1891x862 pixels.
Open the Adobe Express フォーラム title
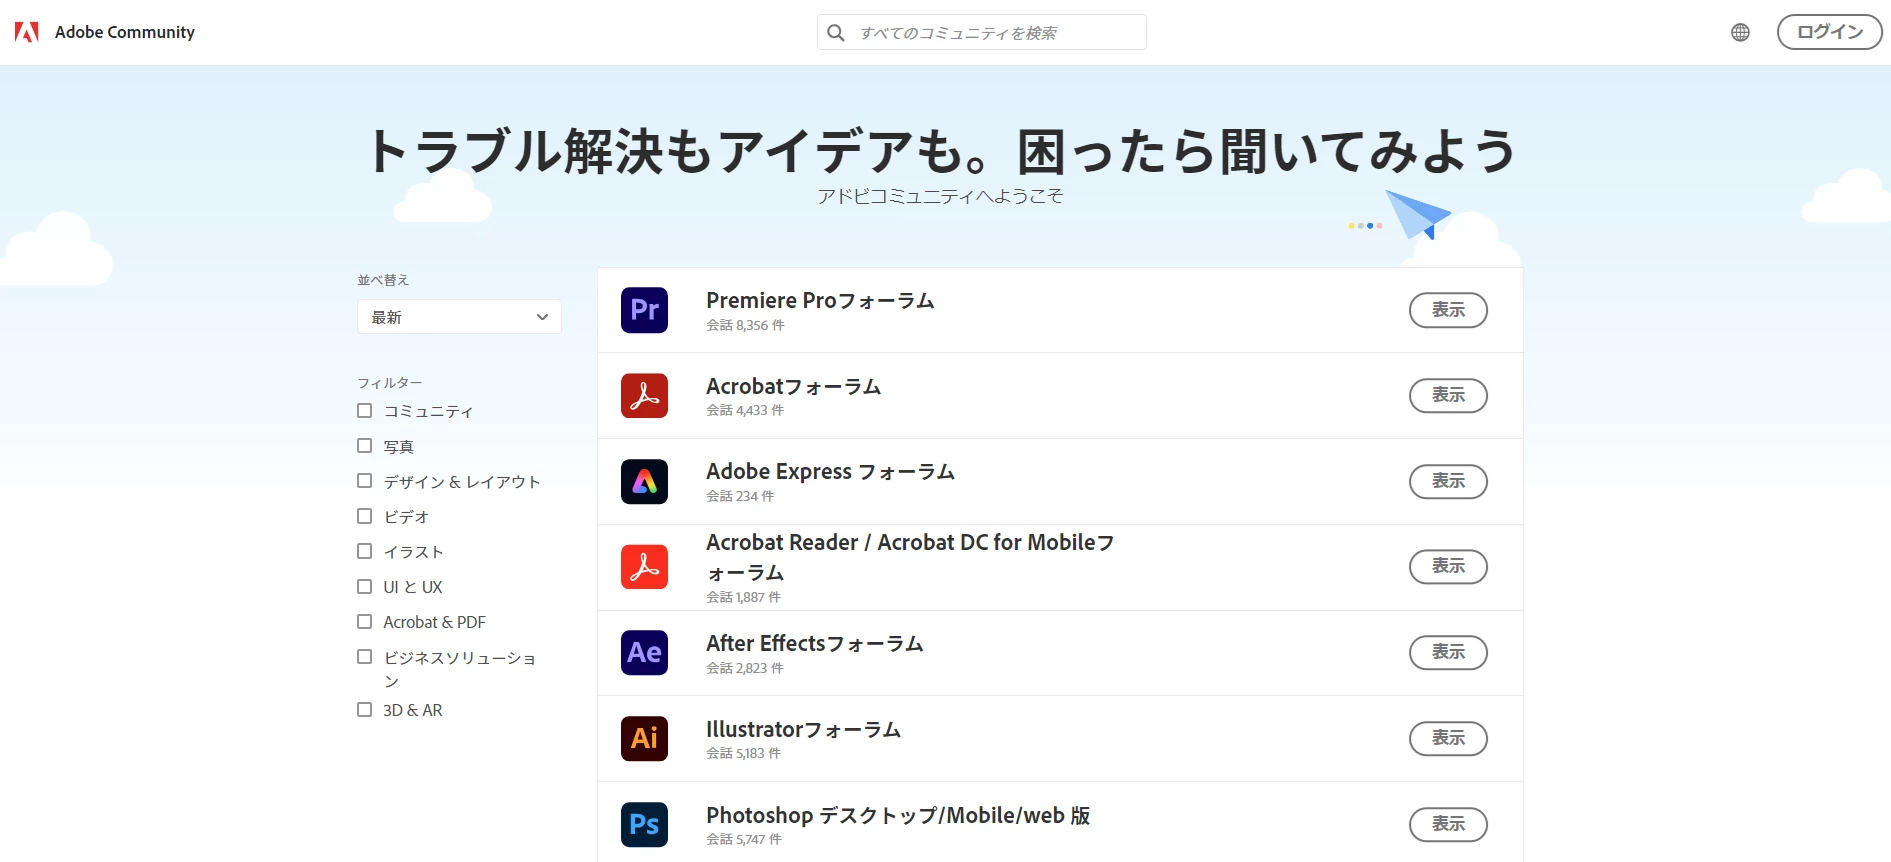830,471
